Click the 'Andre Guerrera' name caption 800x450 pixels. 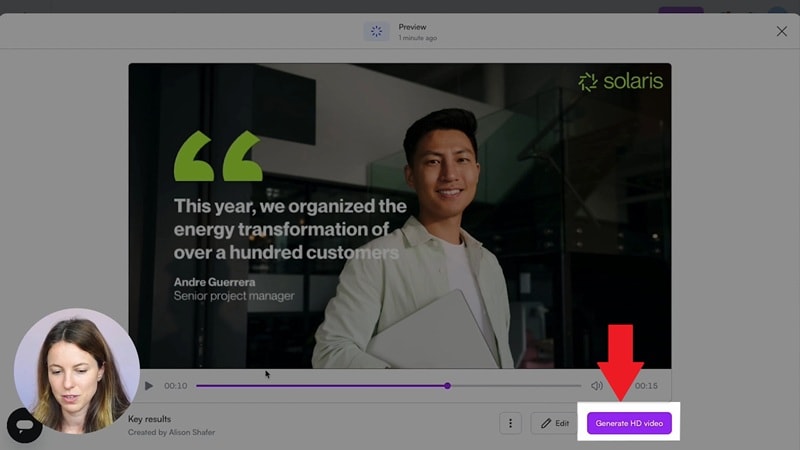pos(214,282)
